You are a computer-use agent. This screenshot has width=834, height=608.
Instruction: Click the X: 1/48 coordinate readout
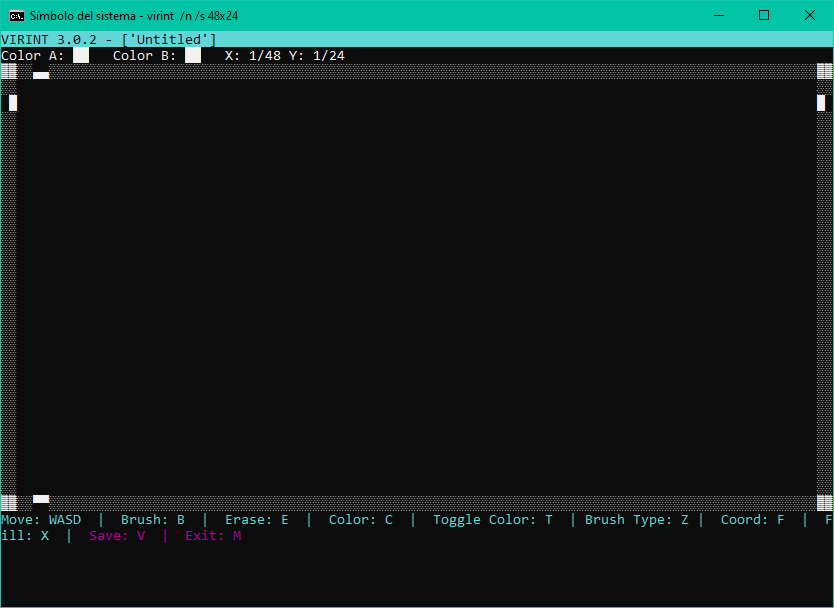(253, 55)
